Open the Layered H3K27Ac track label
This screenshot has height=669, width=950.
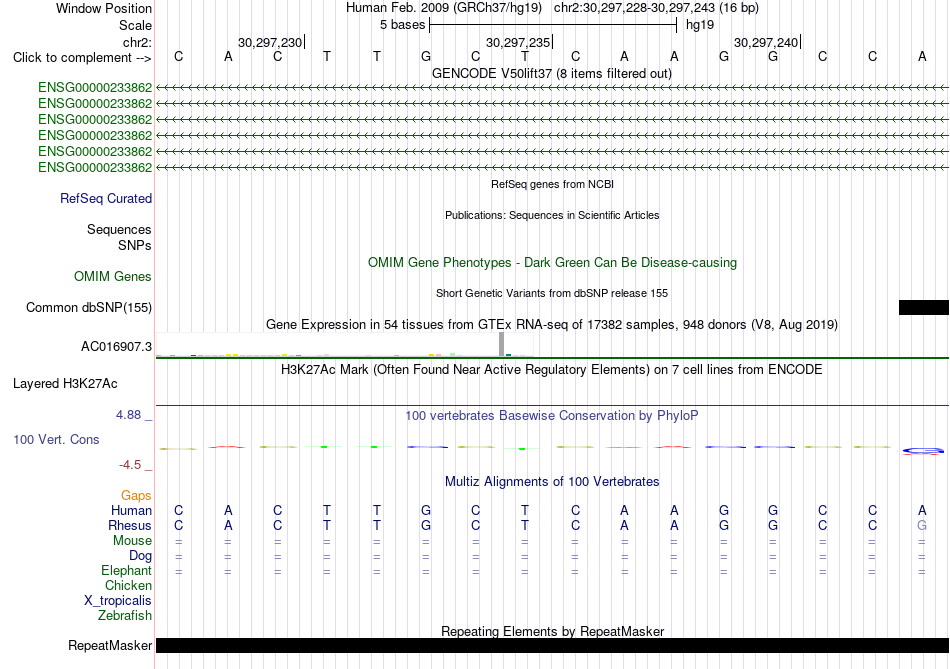point(65,384)
